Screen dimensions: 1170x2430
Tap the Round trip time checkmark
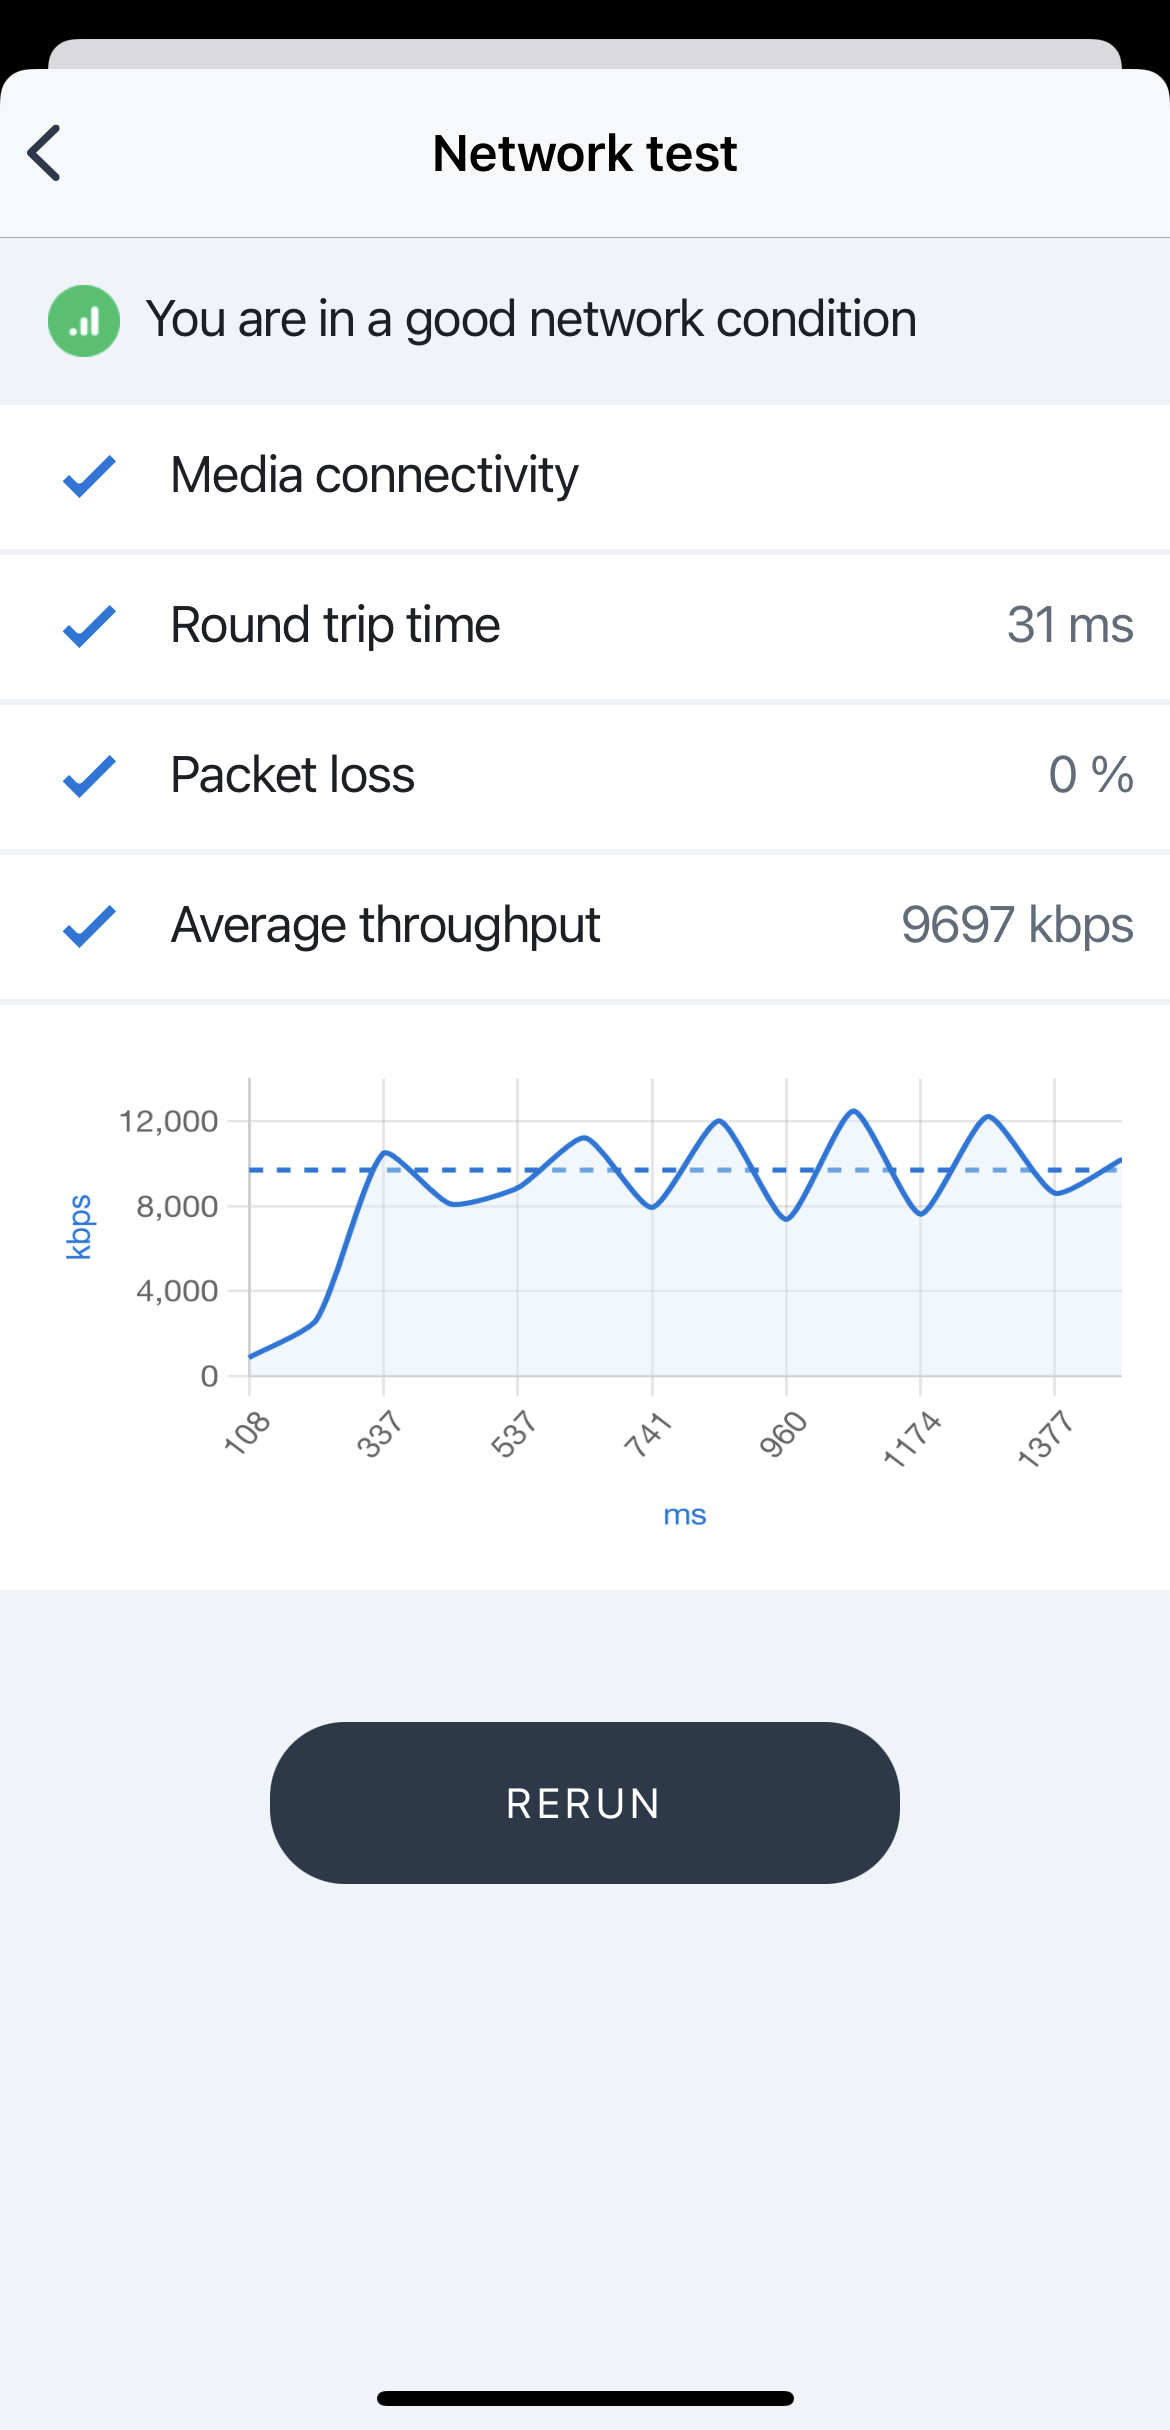[x=89, y=626]
